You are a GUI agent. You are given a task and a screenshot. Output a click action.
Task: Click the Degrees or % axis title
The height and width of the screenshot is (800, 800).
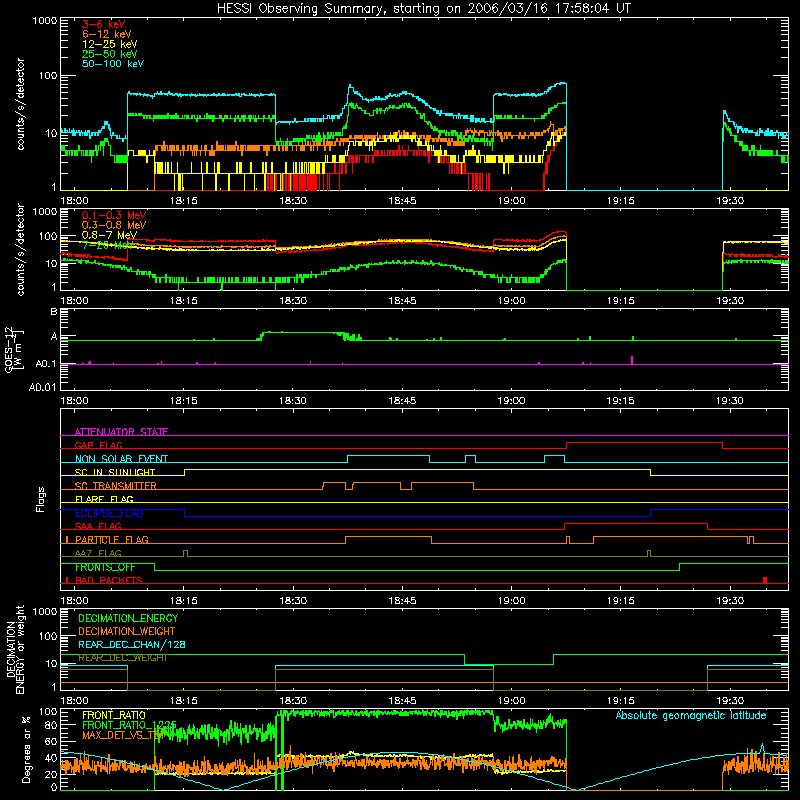(x=26, y=749)
